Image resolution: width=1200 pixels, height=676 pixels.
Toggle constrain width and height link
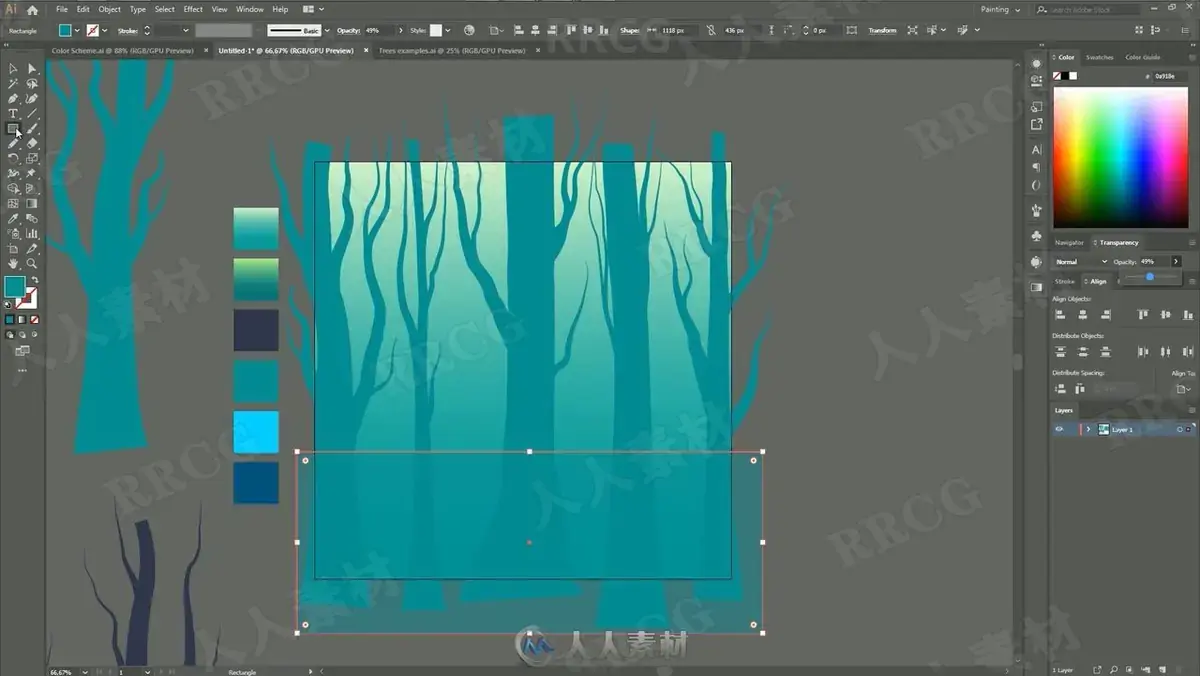point(710,30)
